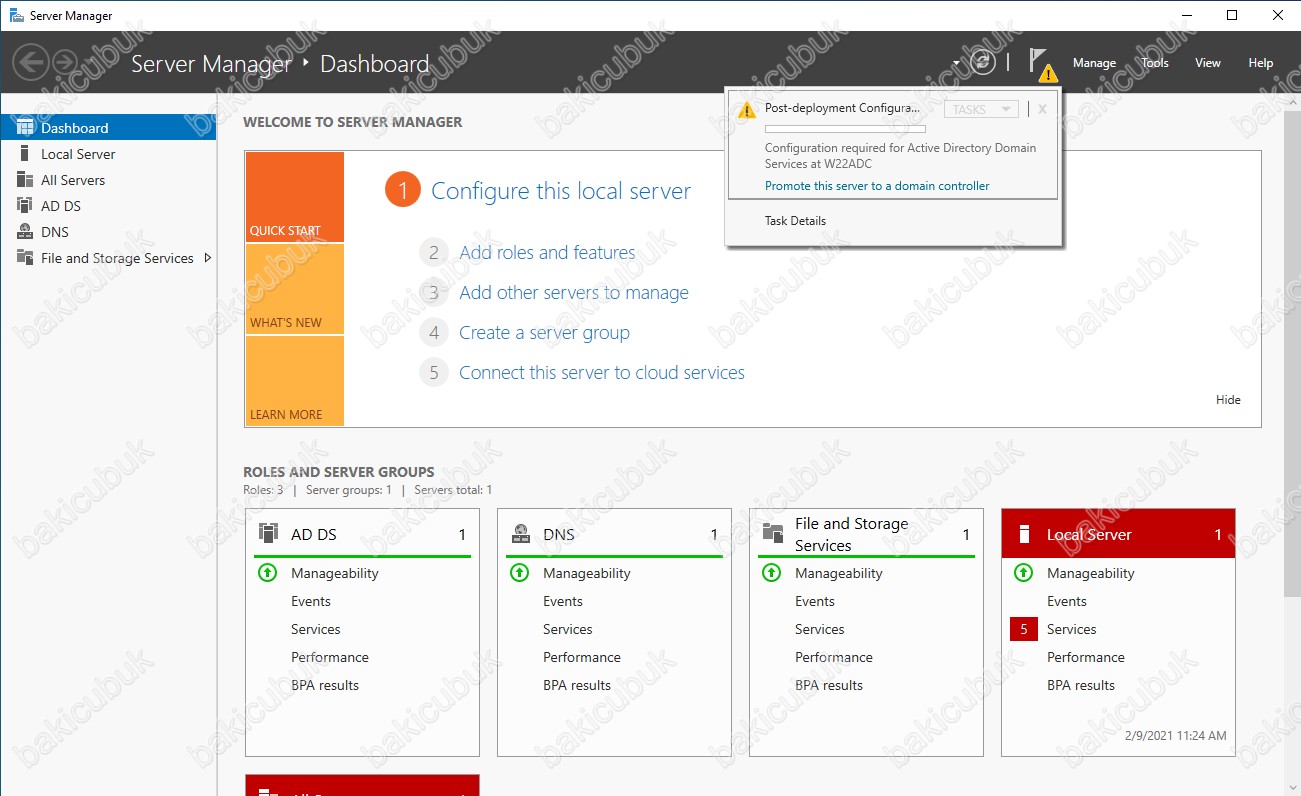This screenshot has width=1301, height=796.
Task: Expand File and Storage Services sidebar arrow
Action: pyautogui.click(x=207, y=258)
